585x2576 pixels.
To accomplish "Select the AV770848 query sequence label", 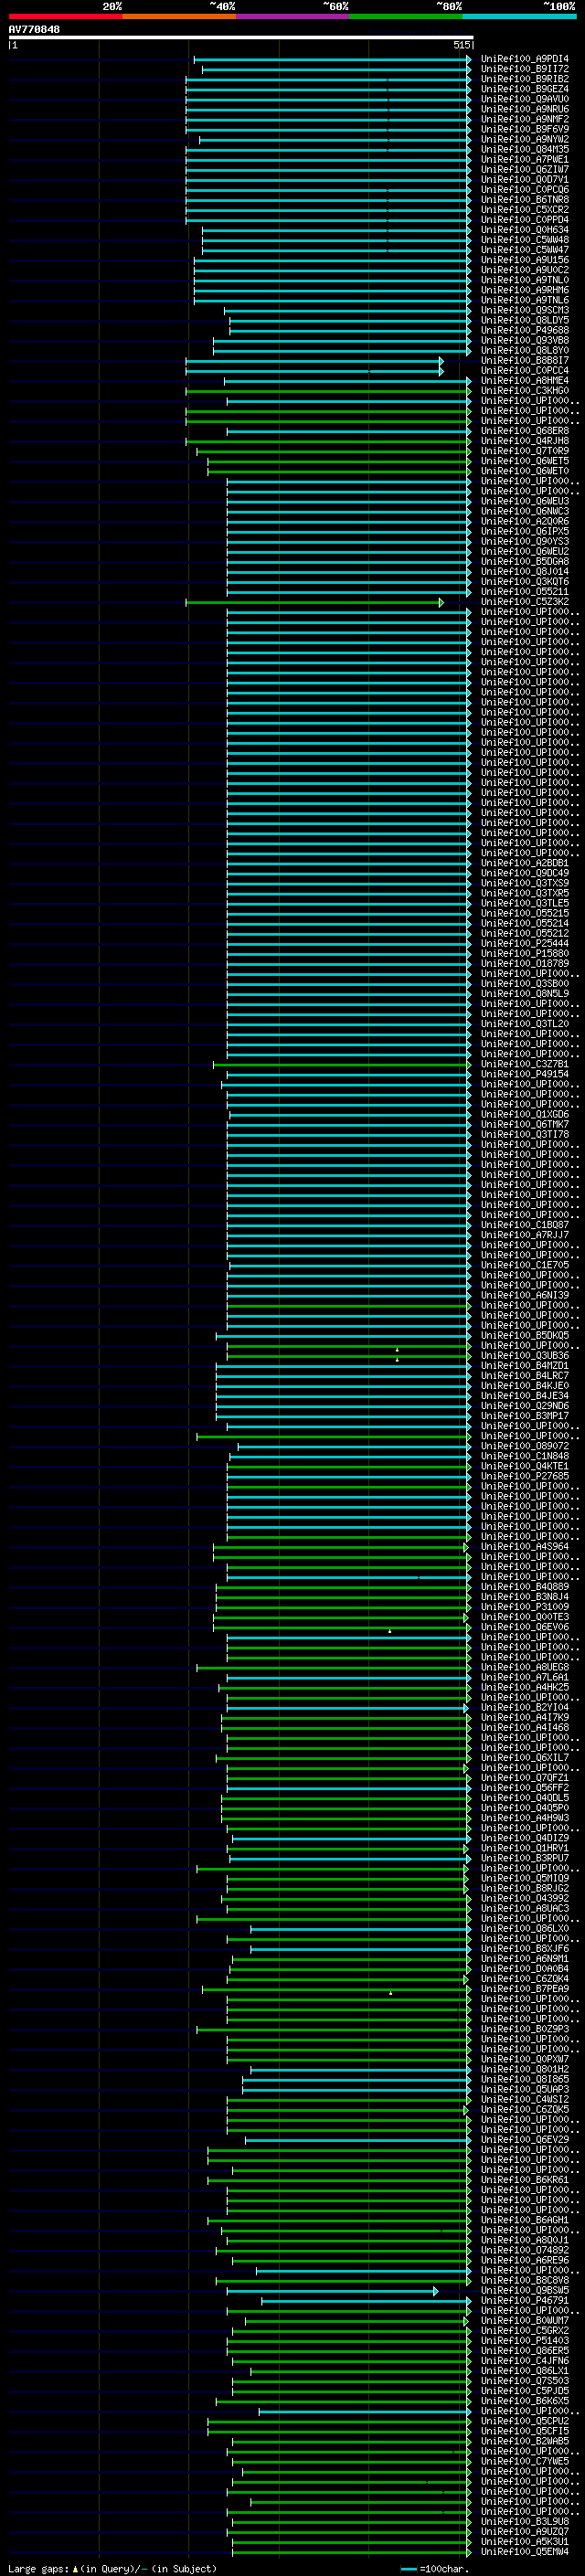I will click(x=34, y=29).
